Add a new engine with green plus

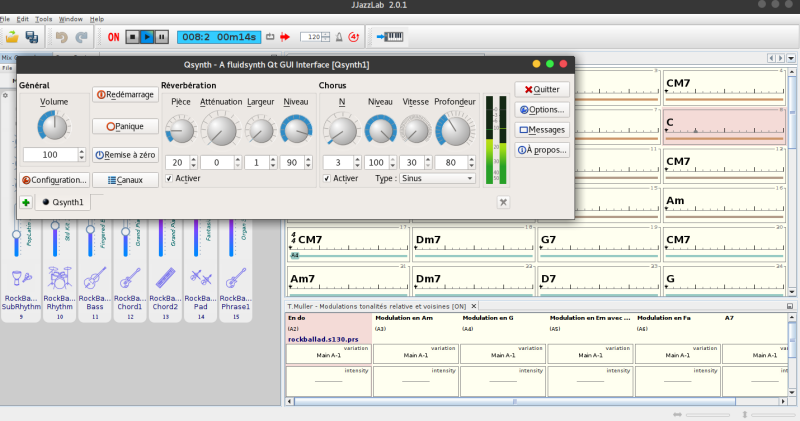(26, 202)
